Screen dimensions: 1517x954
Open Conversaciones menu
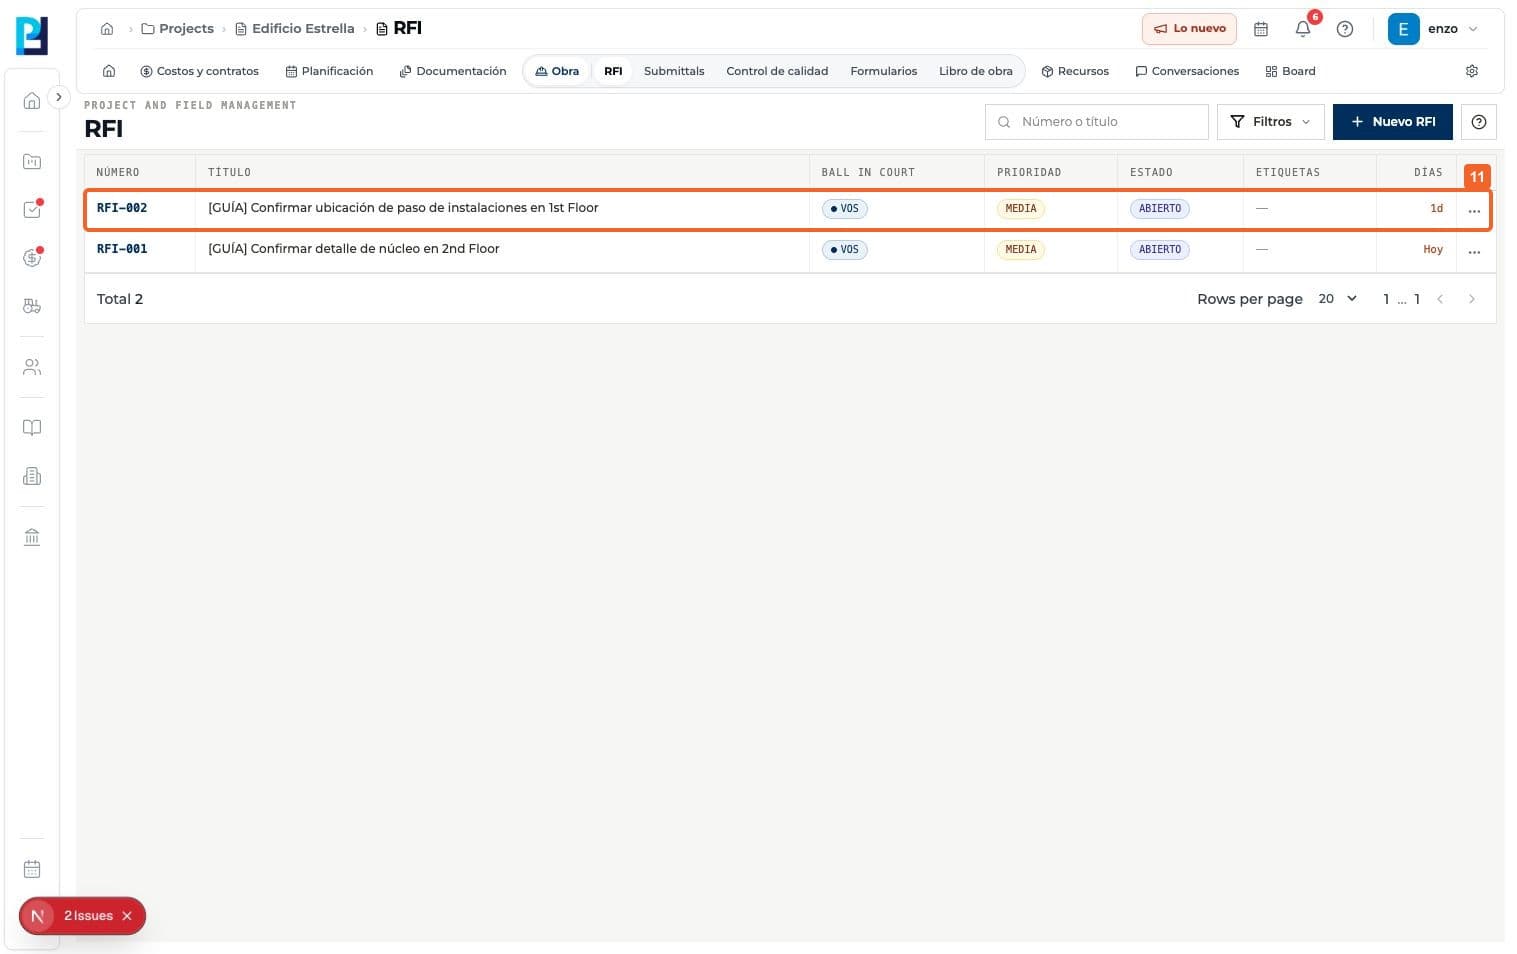pyautogui.click(x=1187, y=71)
